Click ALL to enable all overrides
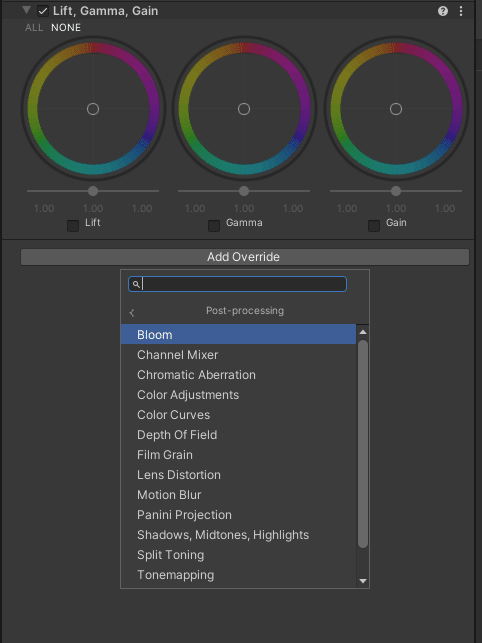 tap(34, 27)
